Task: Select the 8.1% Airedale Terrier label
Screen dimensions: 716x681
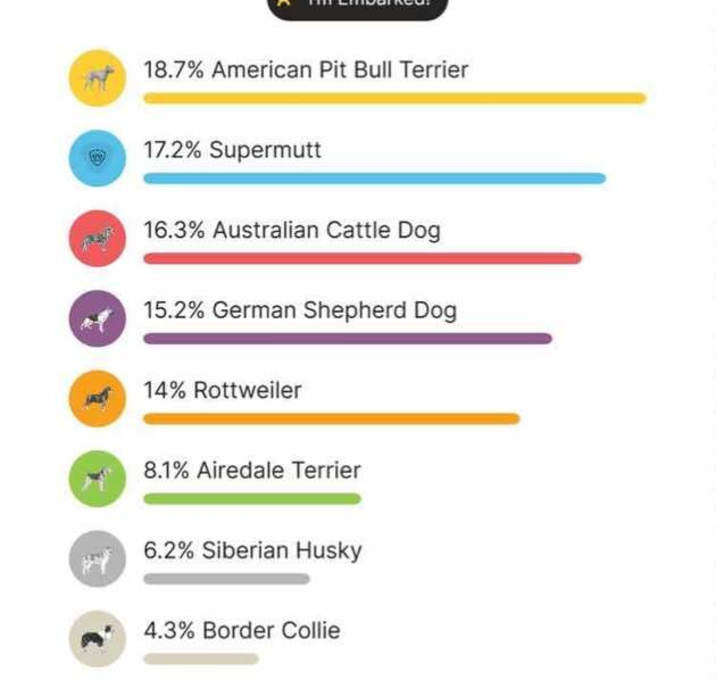Action: (252, 470)
